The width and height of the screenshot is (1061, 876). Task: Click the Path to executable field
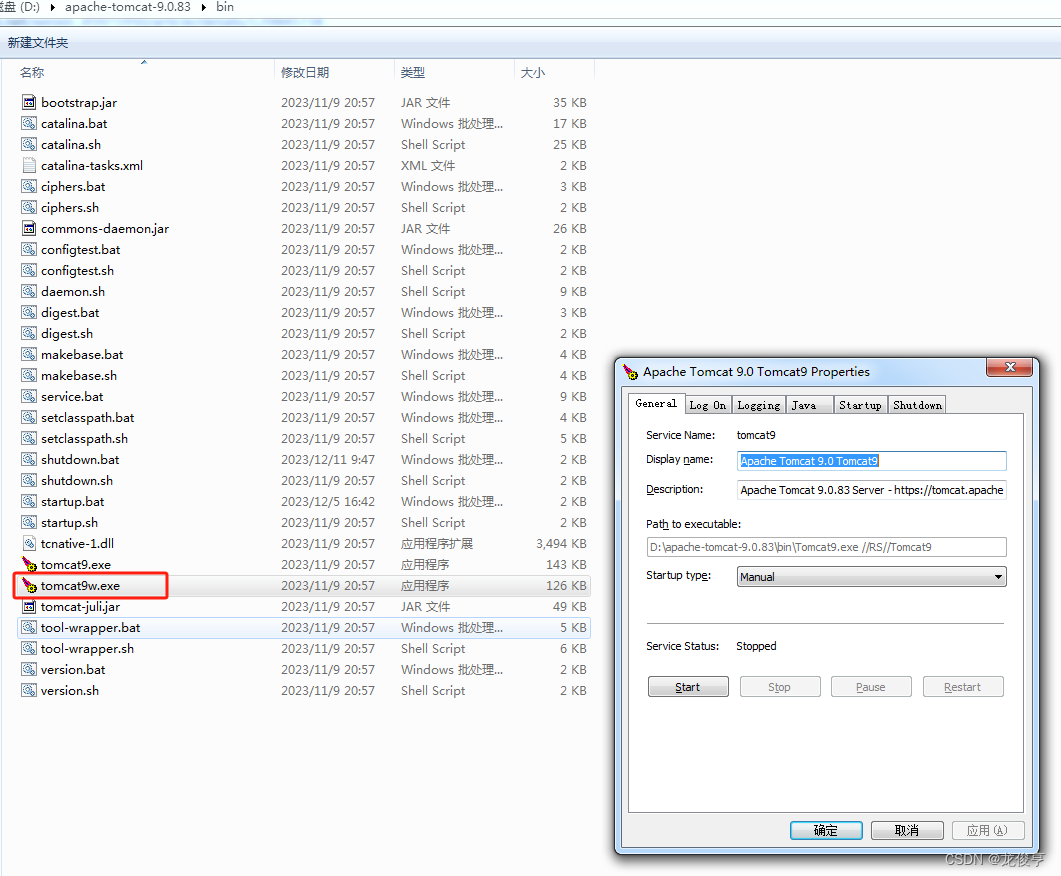826,547
